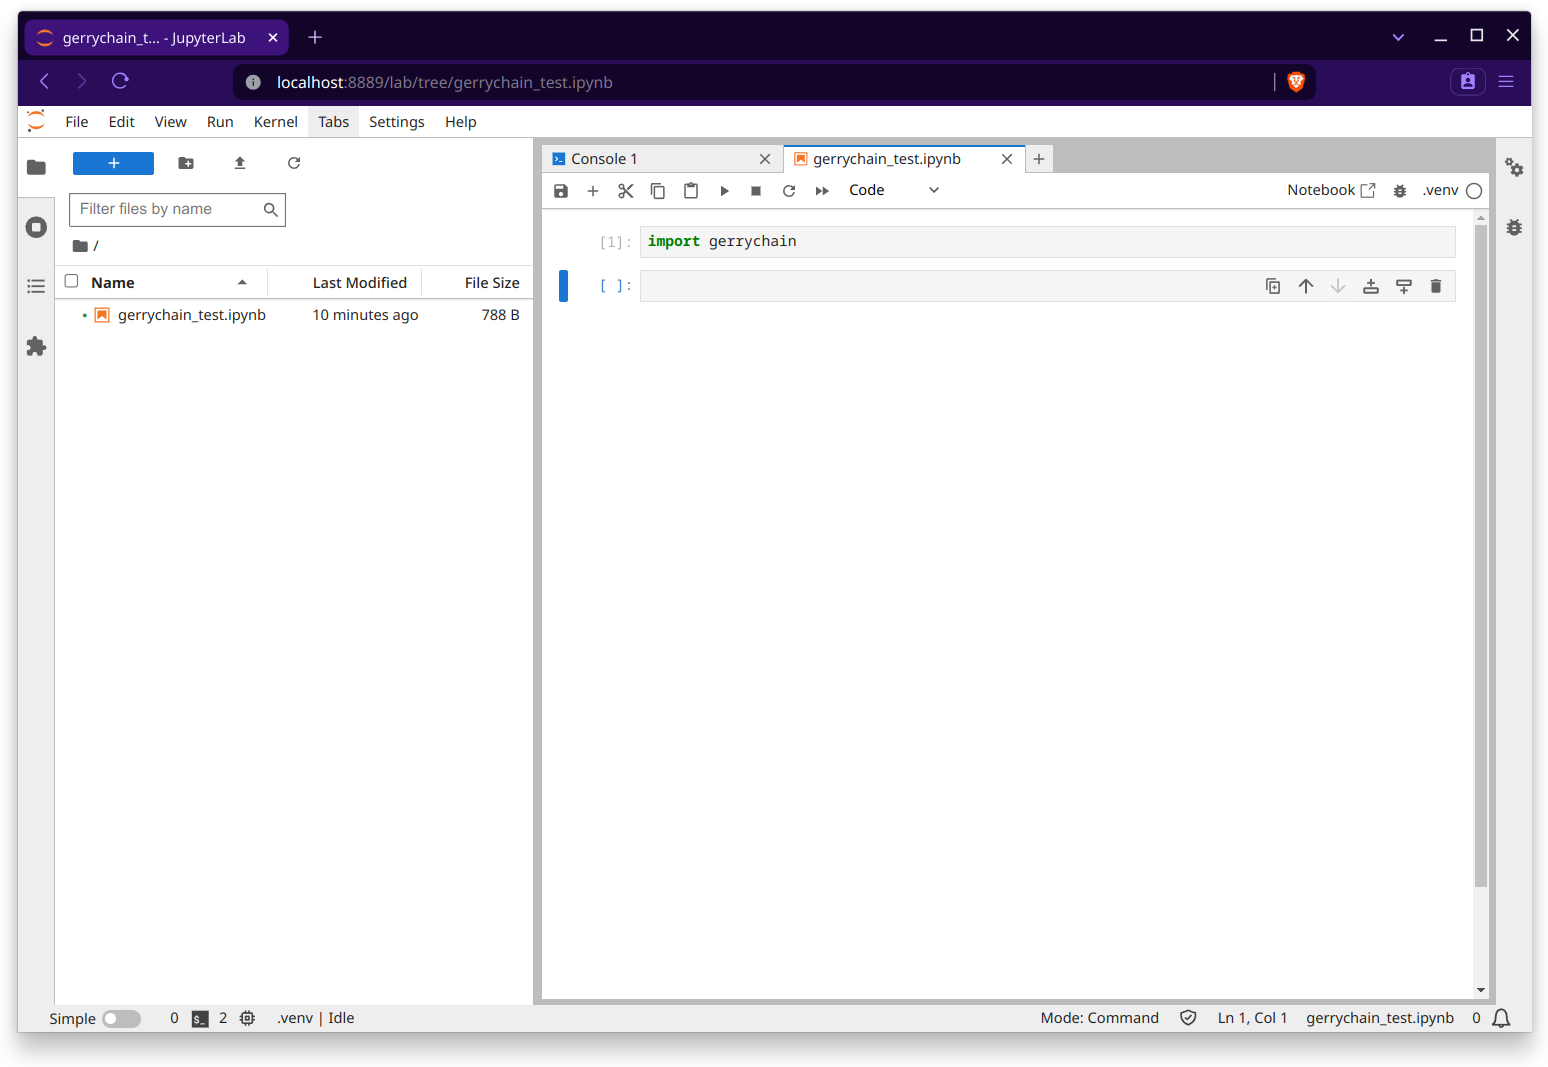
Task: Duplicate cell using copy-cell icon
Action: [x=1272, y=286]
